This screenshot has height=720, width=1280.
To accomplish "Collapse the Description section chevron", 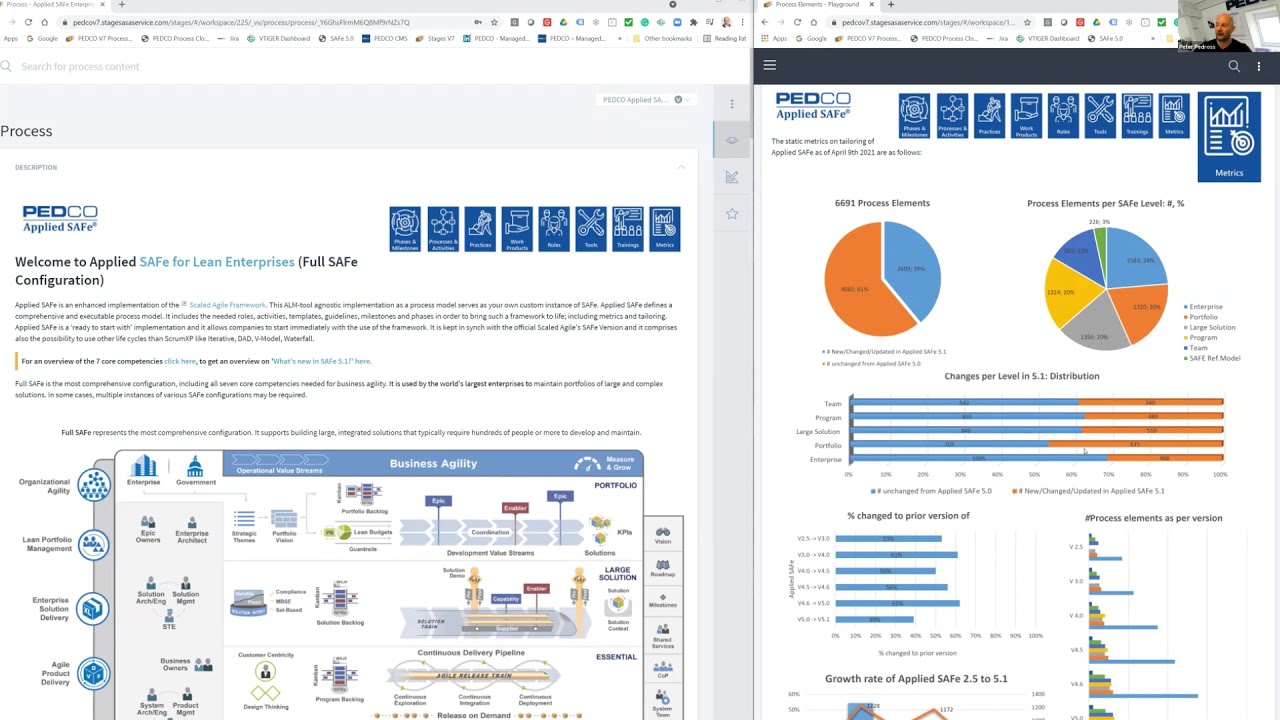I will 682,167.
